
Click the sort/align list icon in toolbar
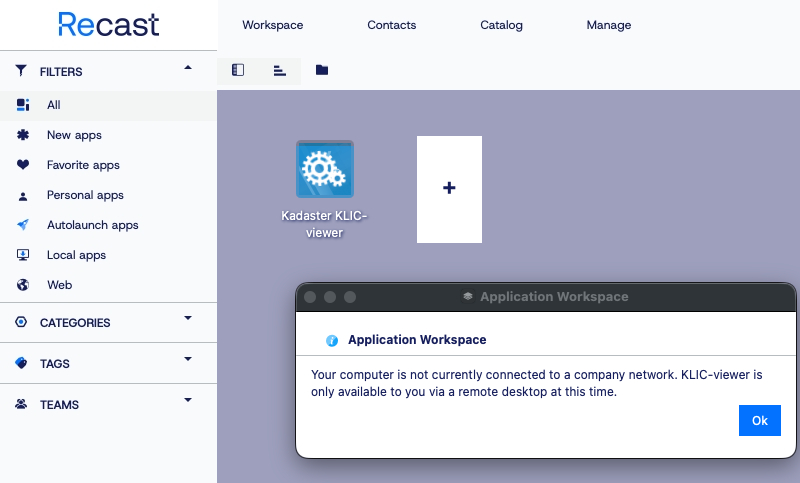pos(279,70)
